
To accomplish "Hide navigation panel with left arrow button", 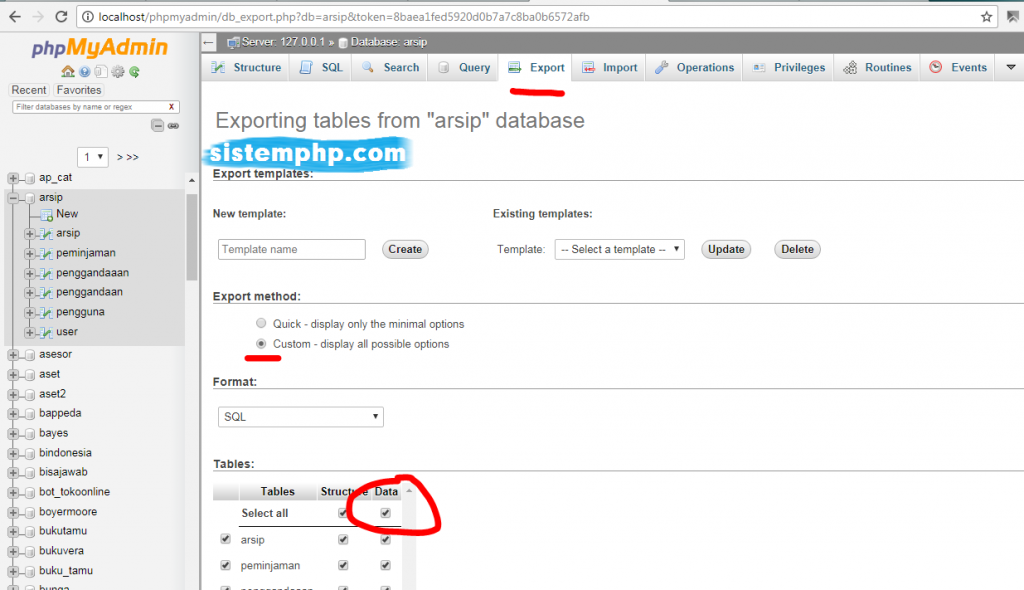I will point(208,43).
